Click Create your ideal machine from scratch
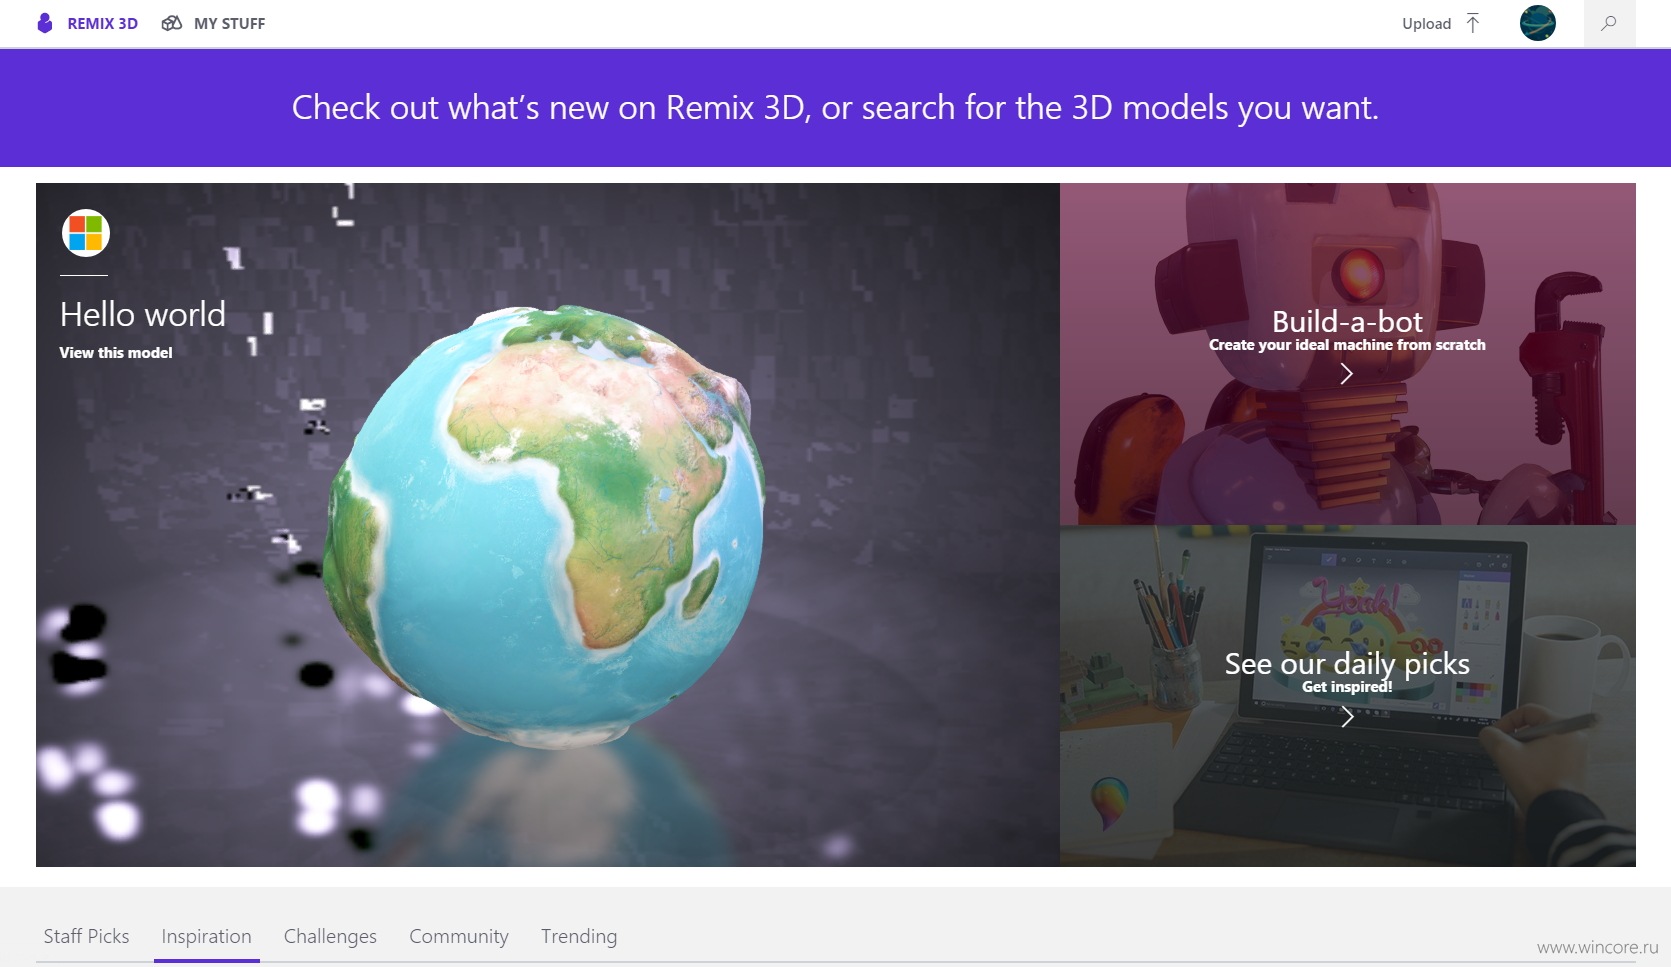Screen dimensions: 1671x967 click(x=1347, y=345)
